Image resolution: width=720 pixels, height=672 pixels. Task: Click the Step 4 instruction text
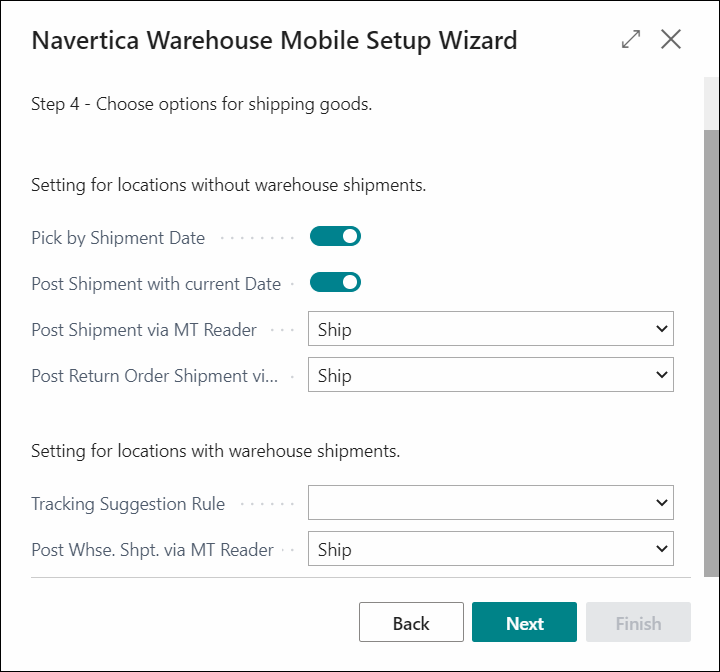click(202, 104)
